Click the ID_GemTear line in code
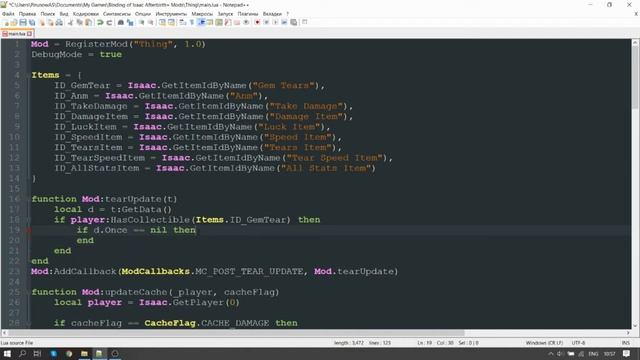The height and width of the screenshot is (360, 640). click(189, 85)
